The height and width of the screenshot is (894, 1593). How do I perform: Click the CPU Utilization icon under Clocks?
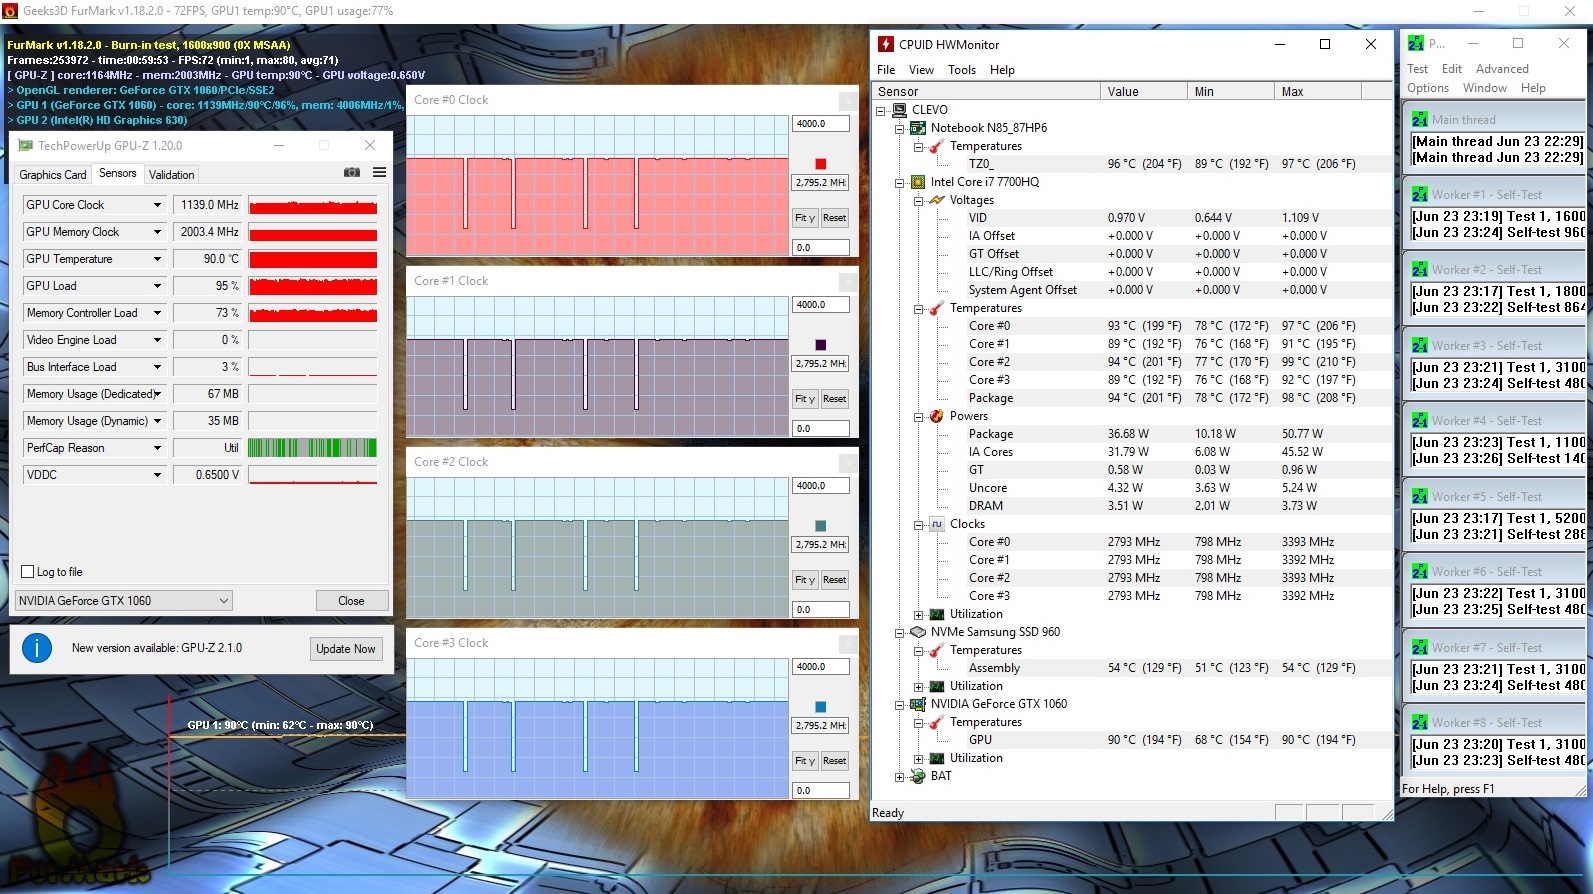(937, 614)
